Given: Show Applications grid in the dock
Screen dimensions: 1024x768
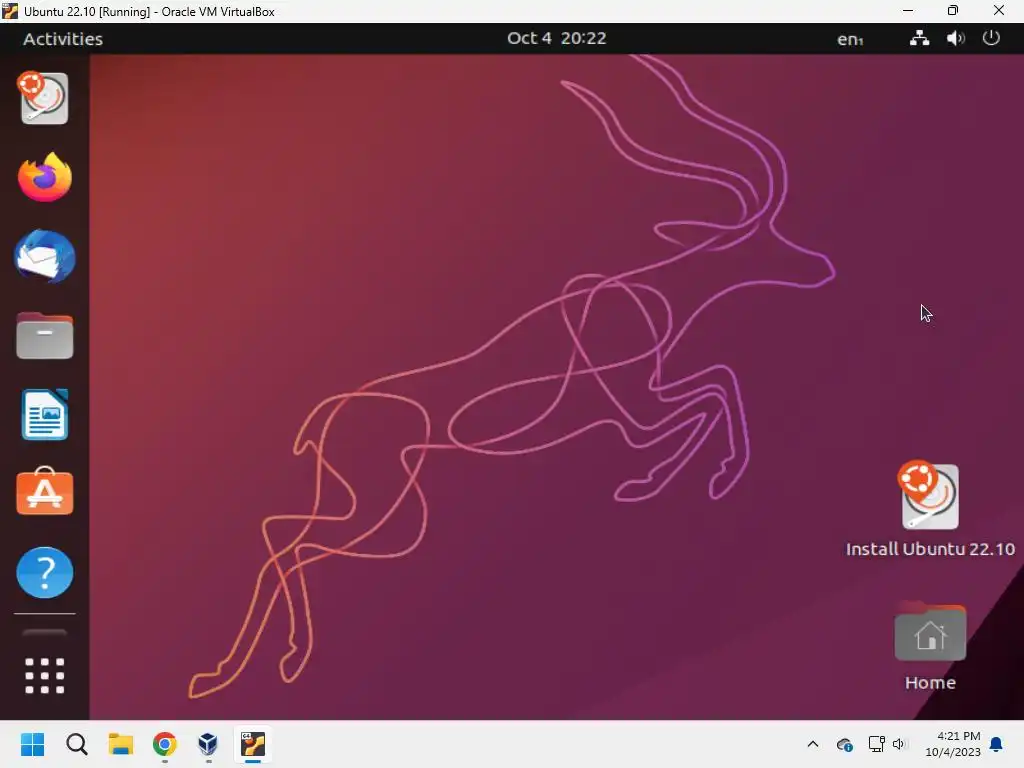Looking at the screenshot, I should coord(44,675).
